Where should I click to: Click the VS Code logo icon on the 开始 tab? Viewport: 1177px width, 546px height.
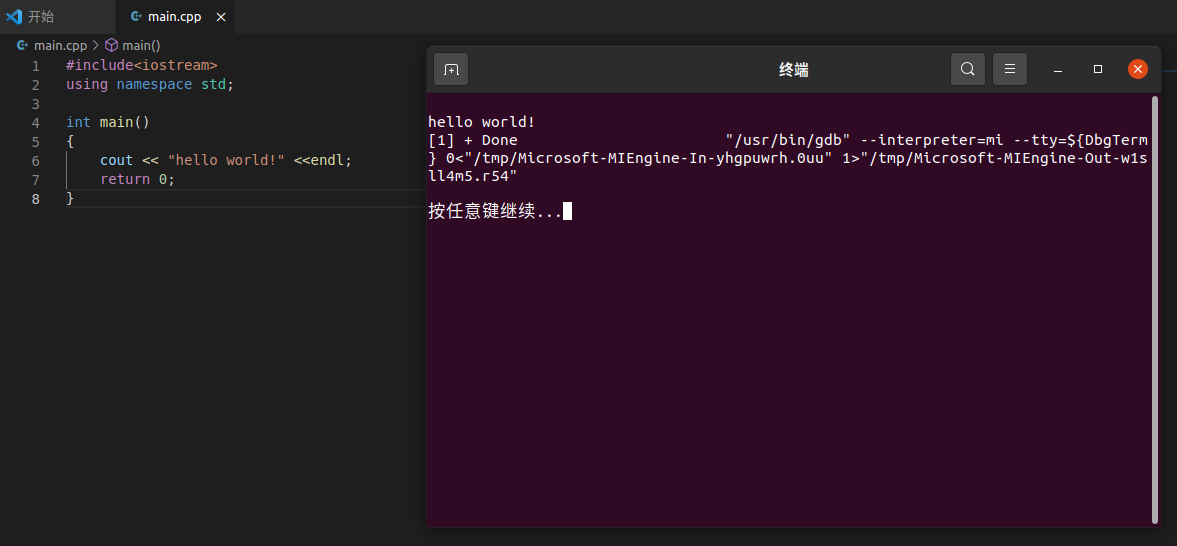14,17
